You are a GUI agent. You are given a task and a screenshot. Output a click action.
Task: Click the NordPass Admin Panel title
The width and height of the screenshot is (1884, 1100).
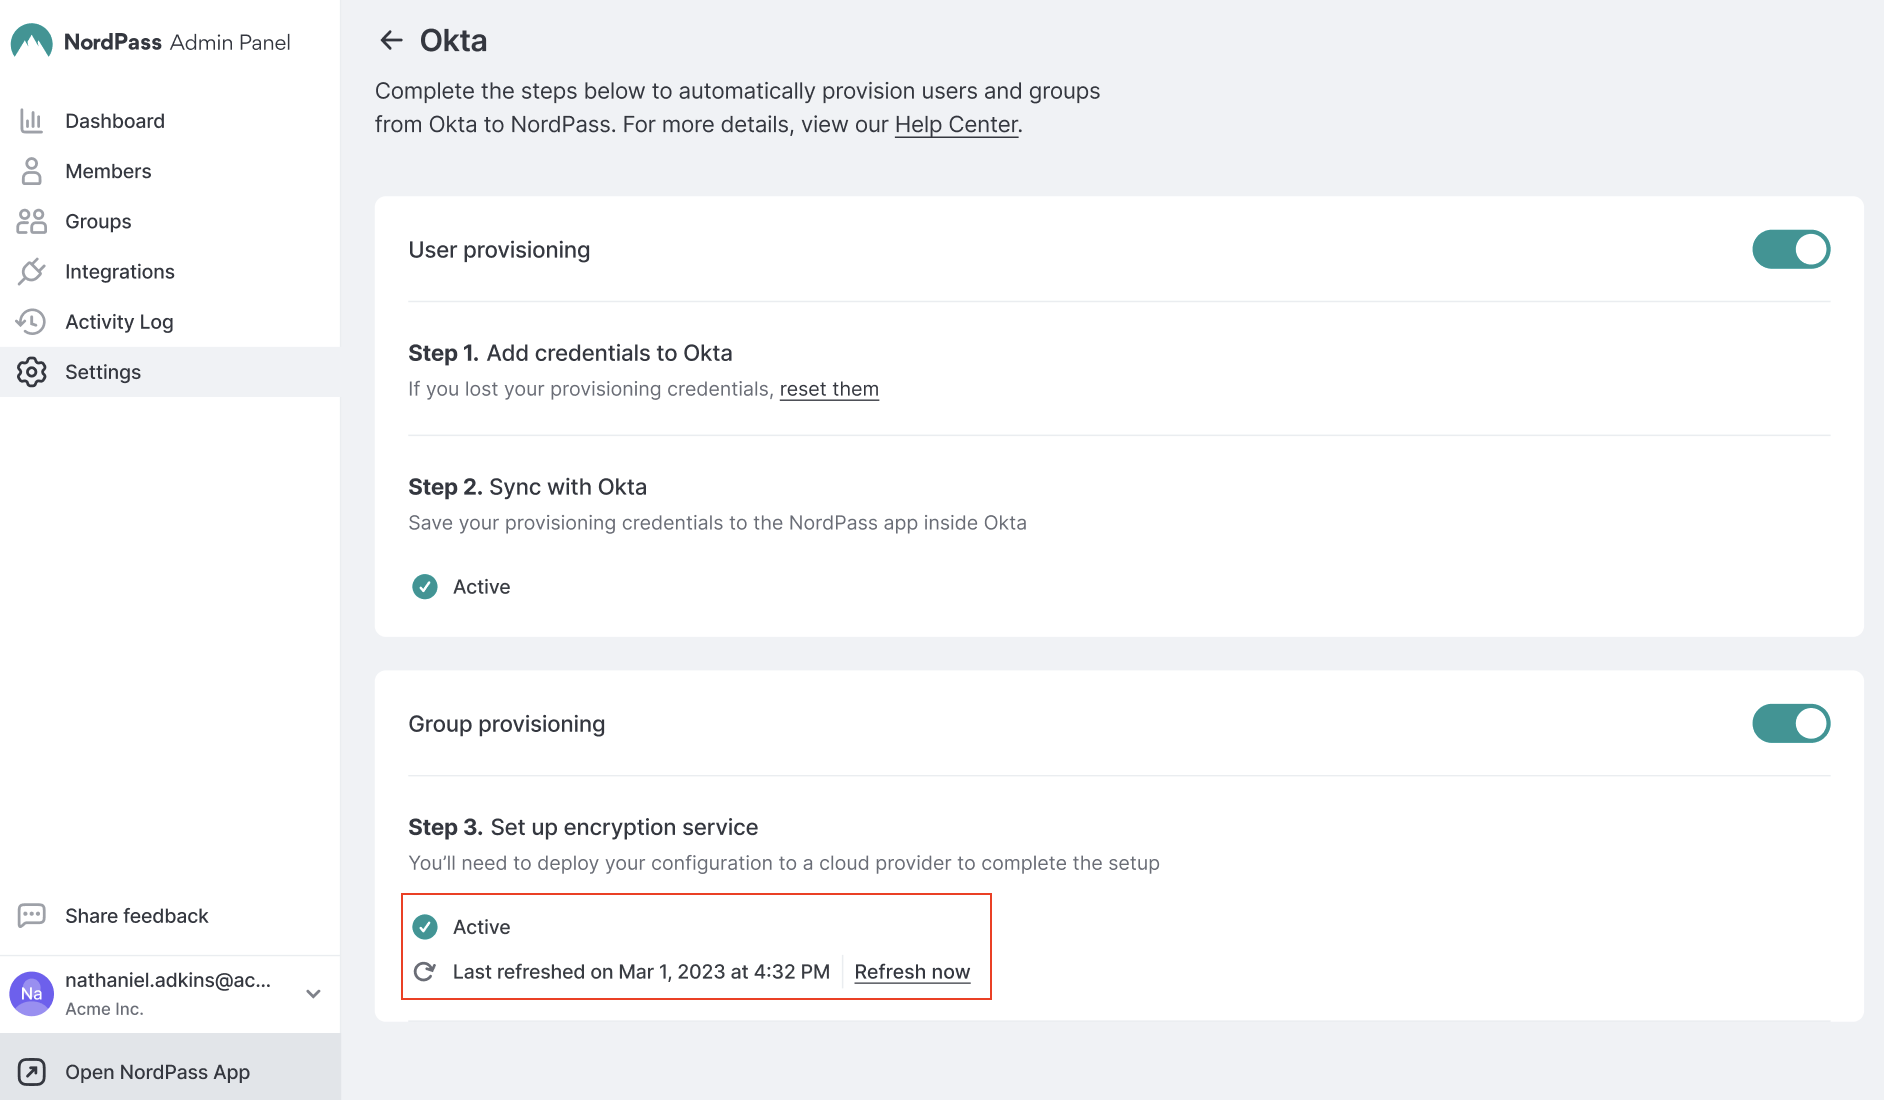tap(177, 42)
